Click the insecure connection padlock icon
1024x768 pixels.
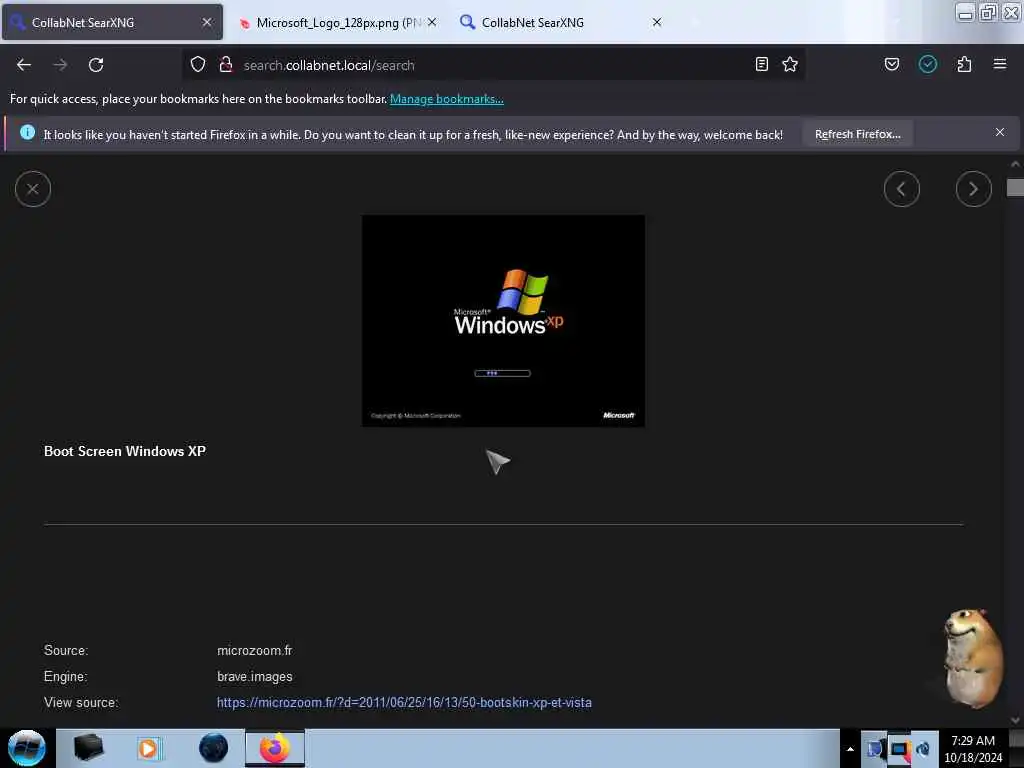click(226, 64)
